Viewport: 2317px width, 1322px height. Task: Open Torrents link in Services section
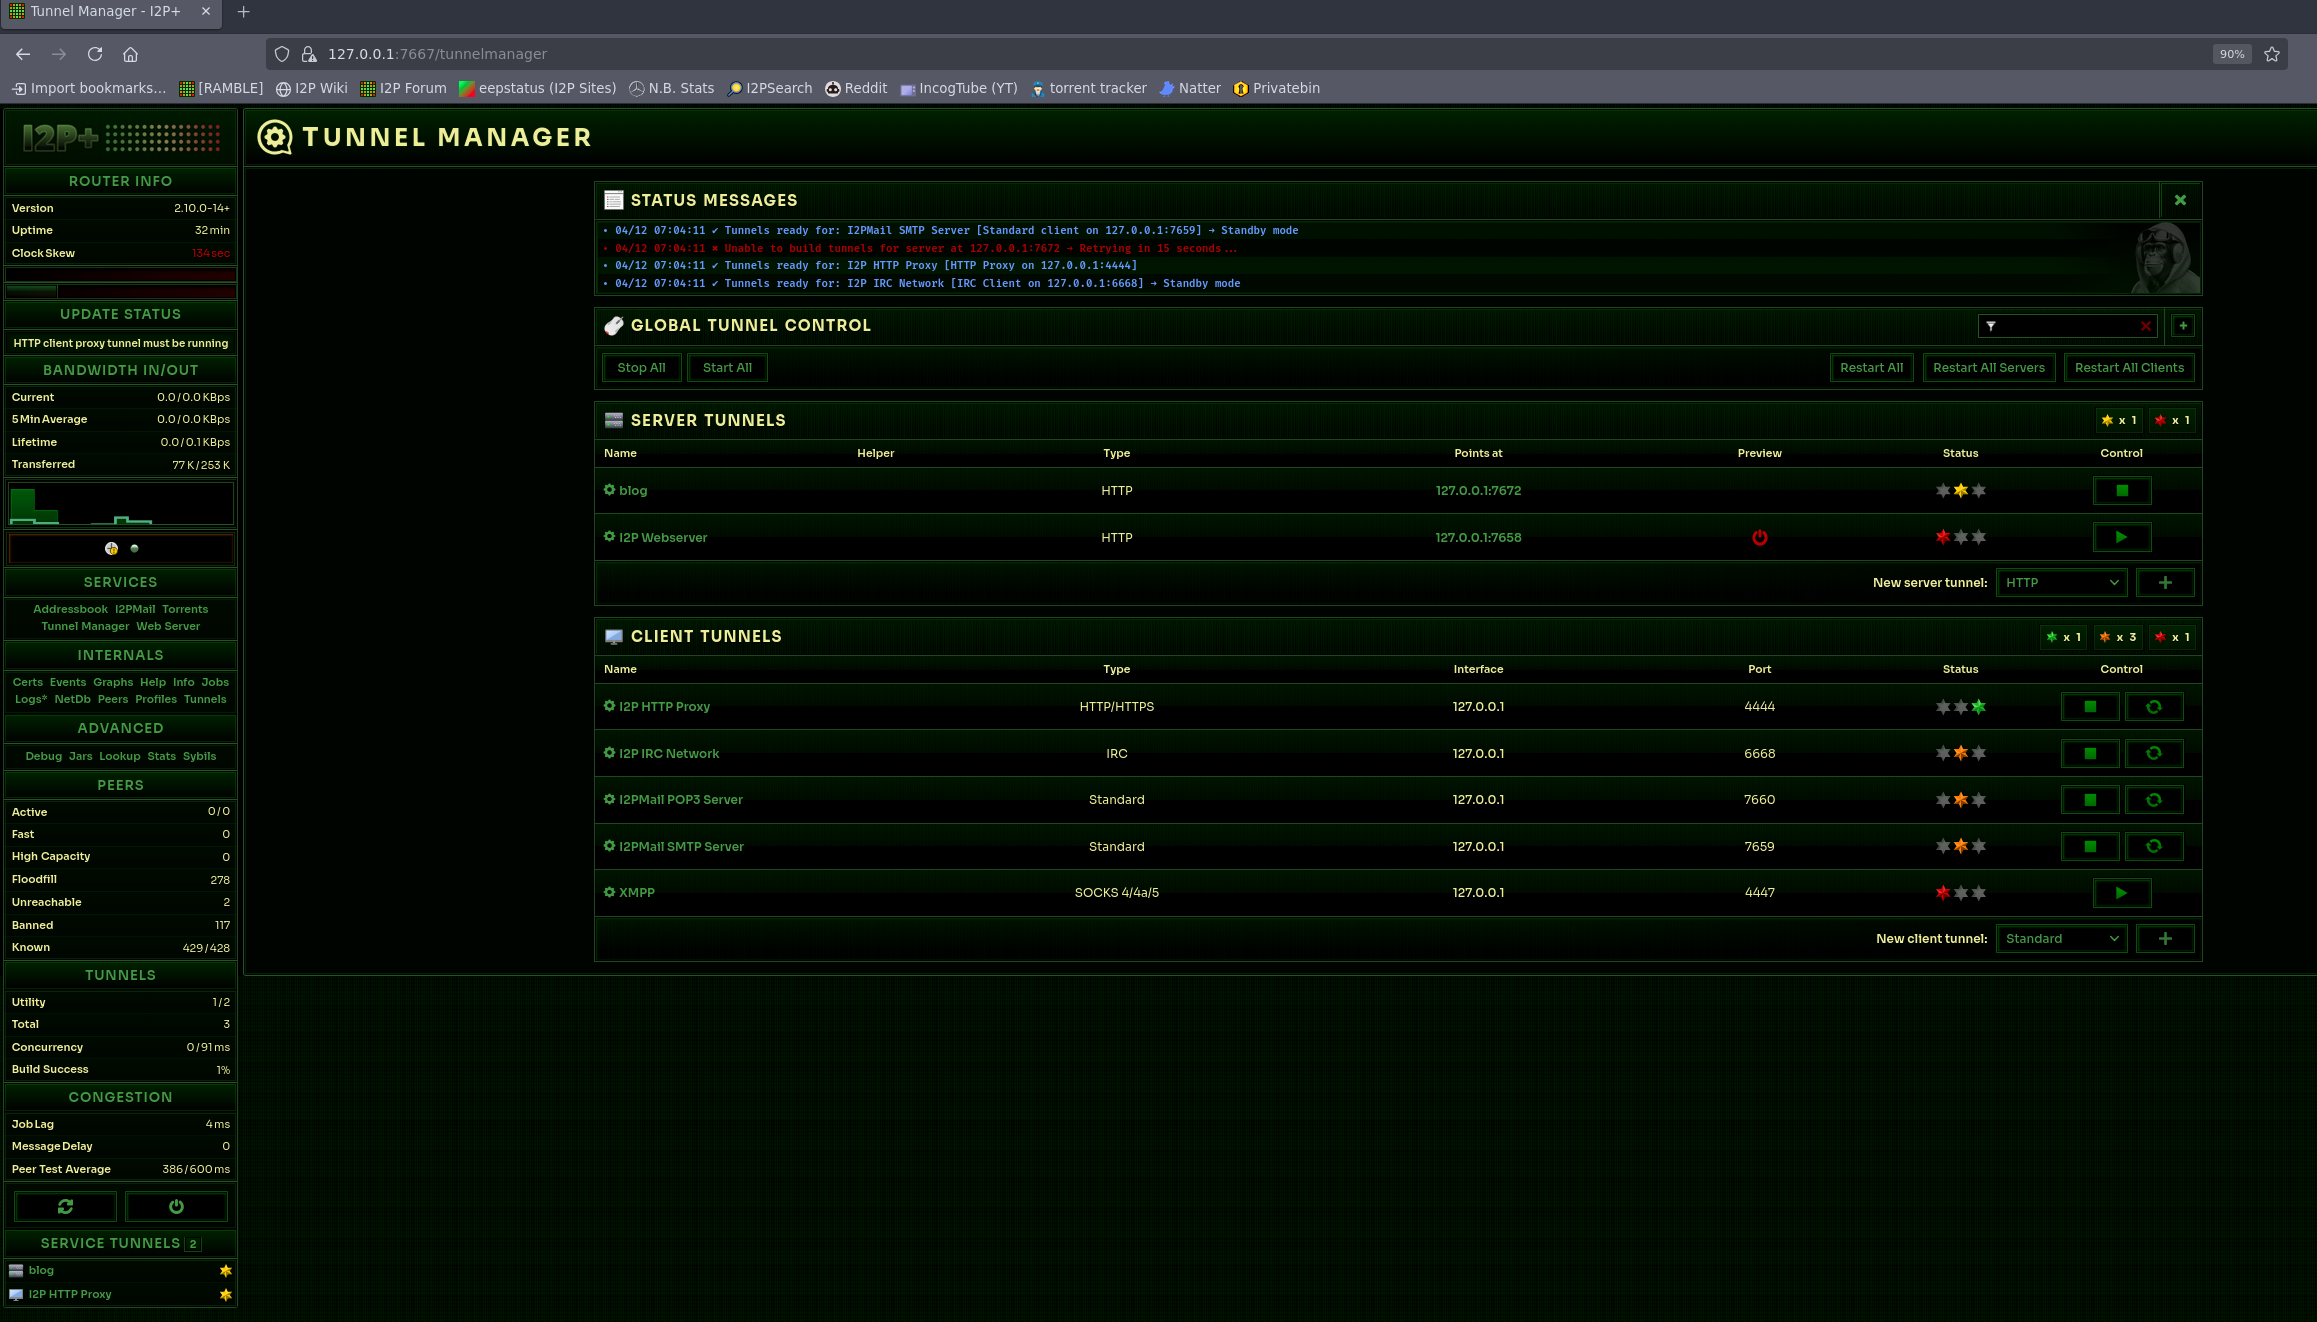(185, 609)
